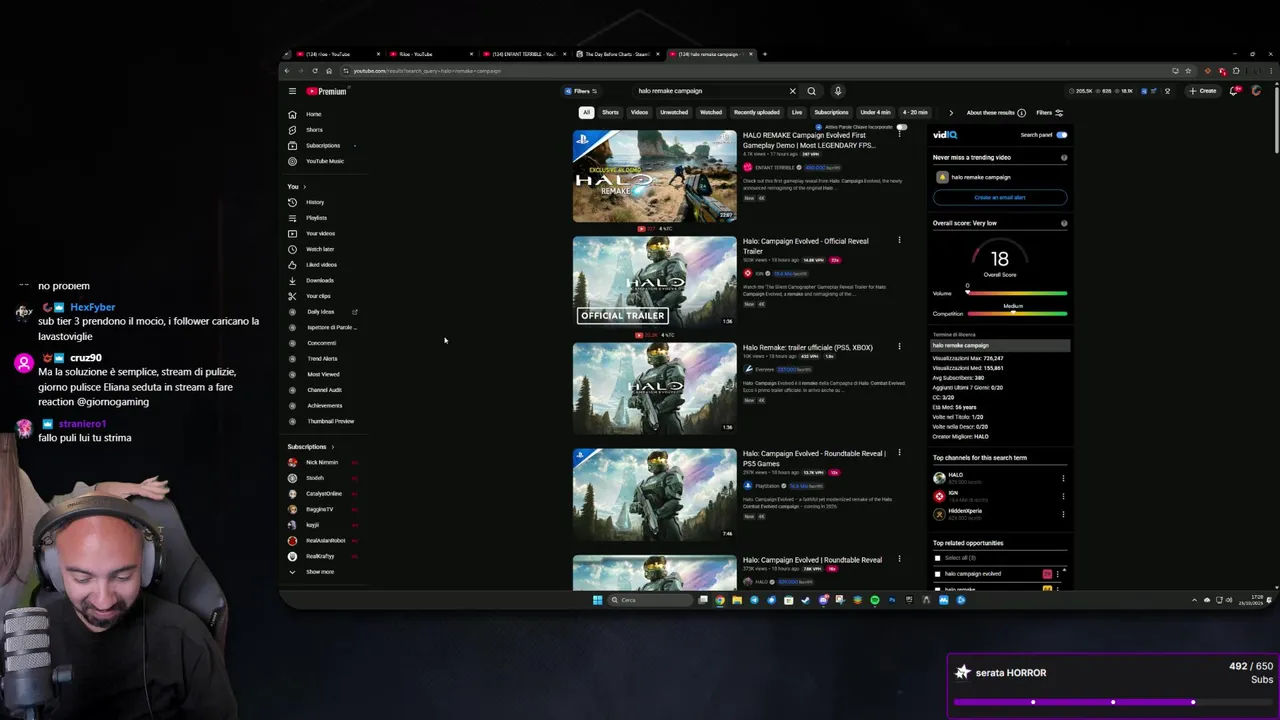This screenshot has height=720, width=1280.
Task: Check the Select all opportunities checkbox
Action: click(937, 558)
